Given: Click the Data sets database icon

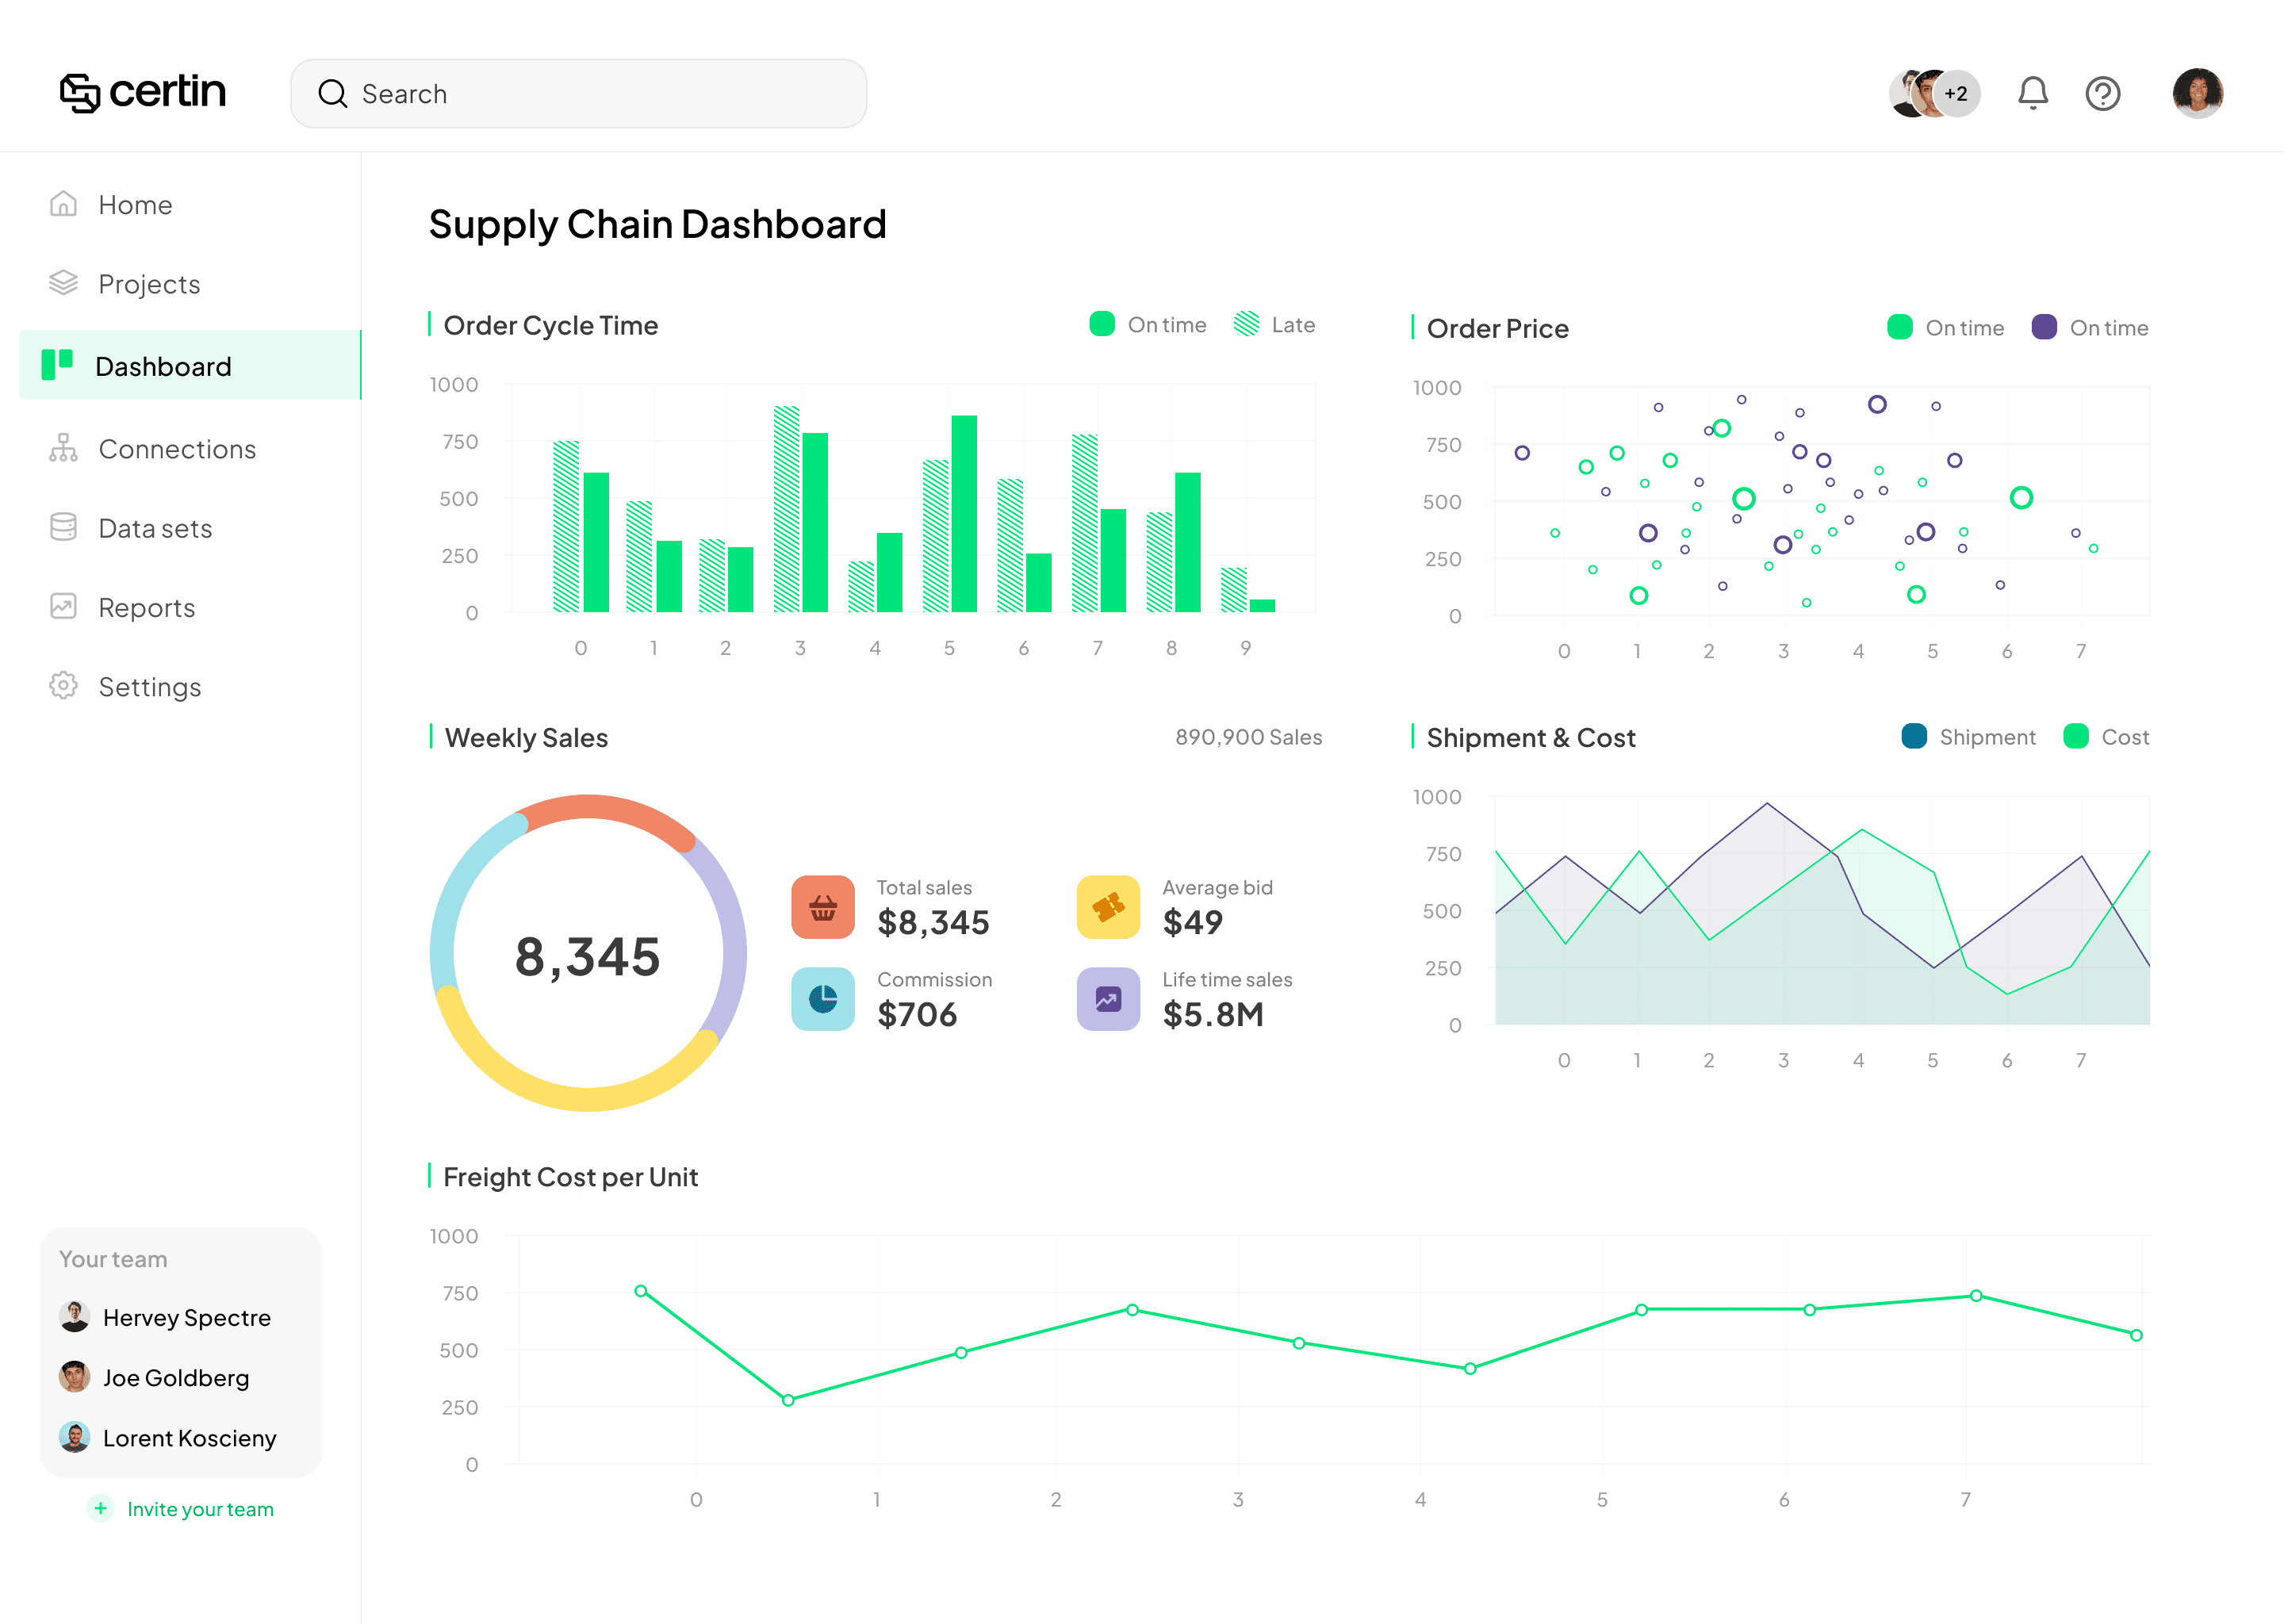Looking at the screenshot, I should [x=63, y=527].
